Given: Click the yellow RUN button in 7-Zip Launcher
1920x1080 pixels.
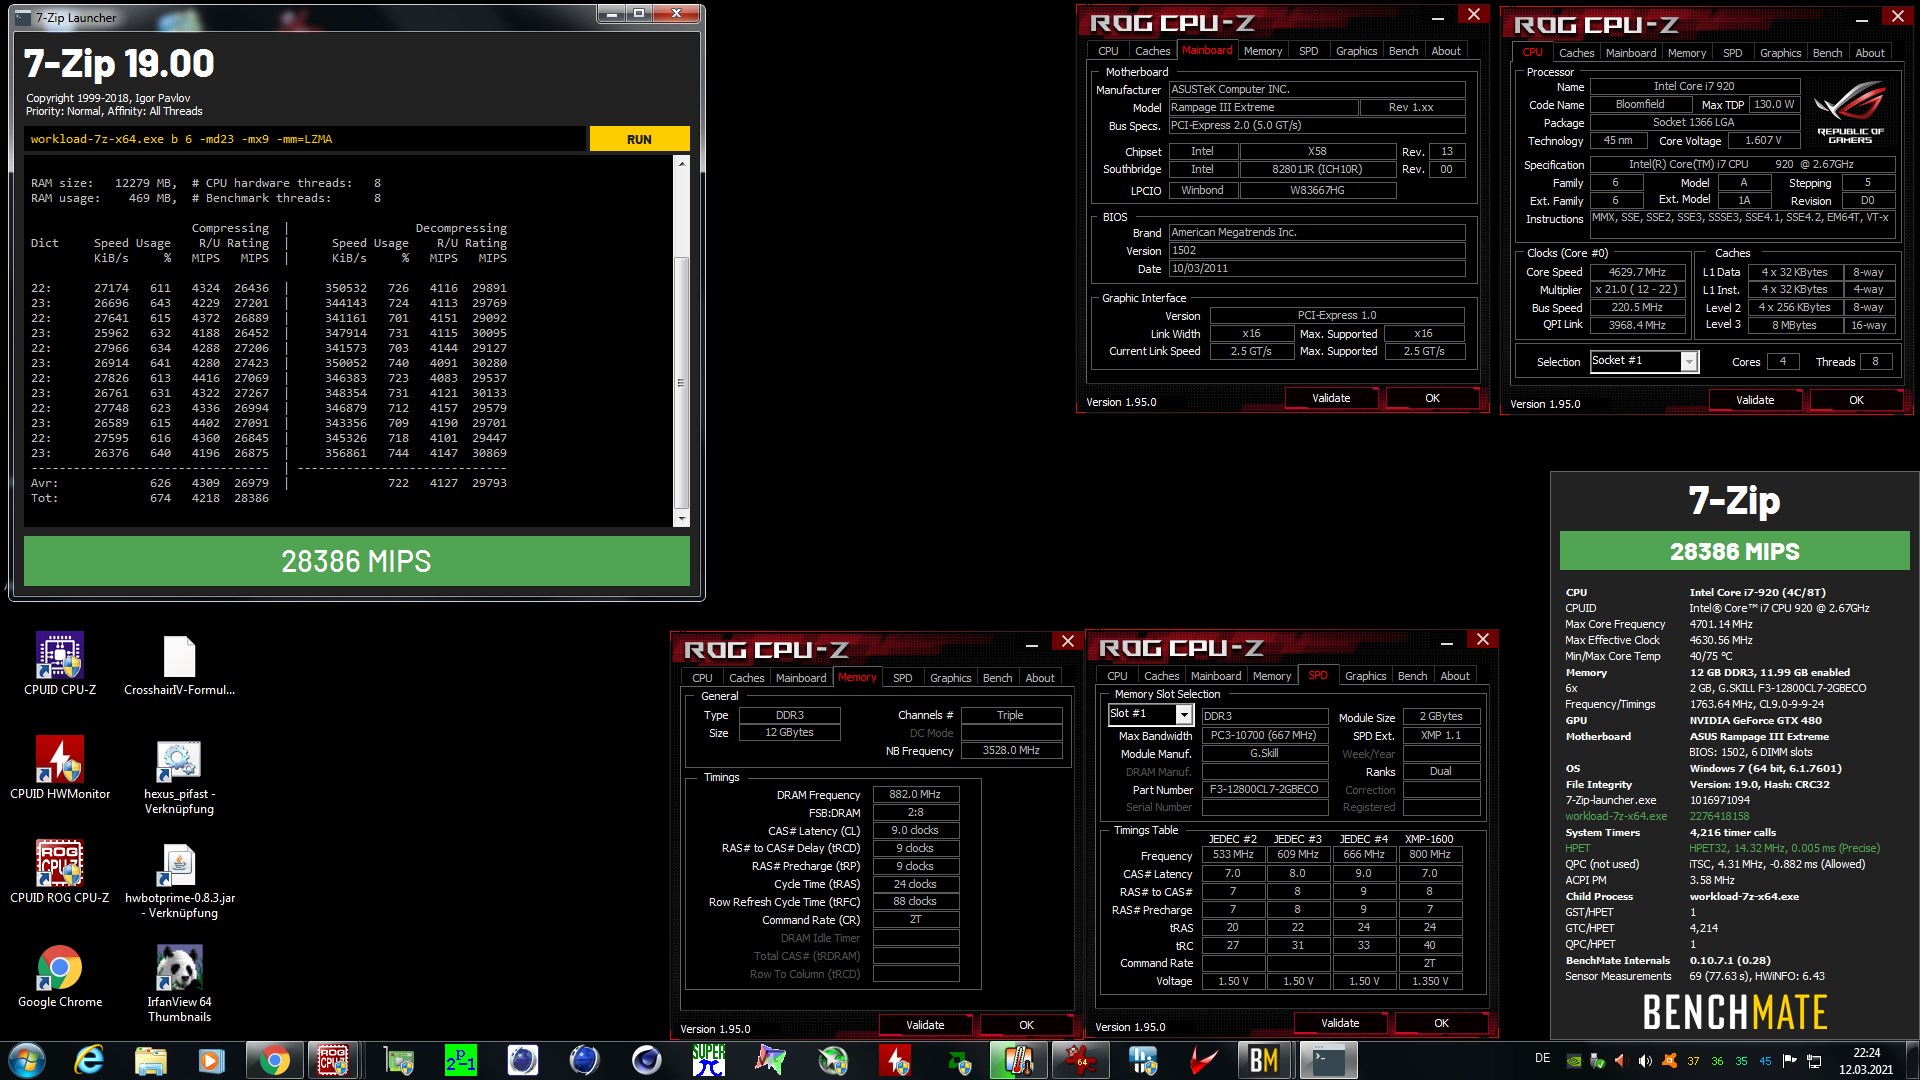Looking at the screenshot, I should tap(639, 139).
